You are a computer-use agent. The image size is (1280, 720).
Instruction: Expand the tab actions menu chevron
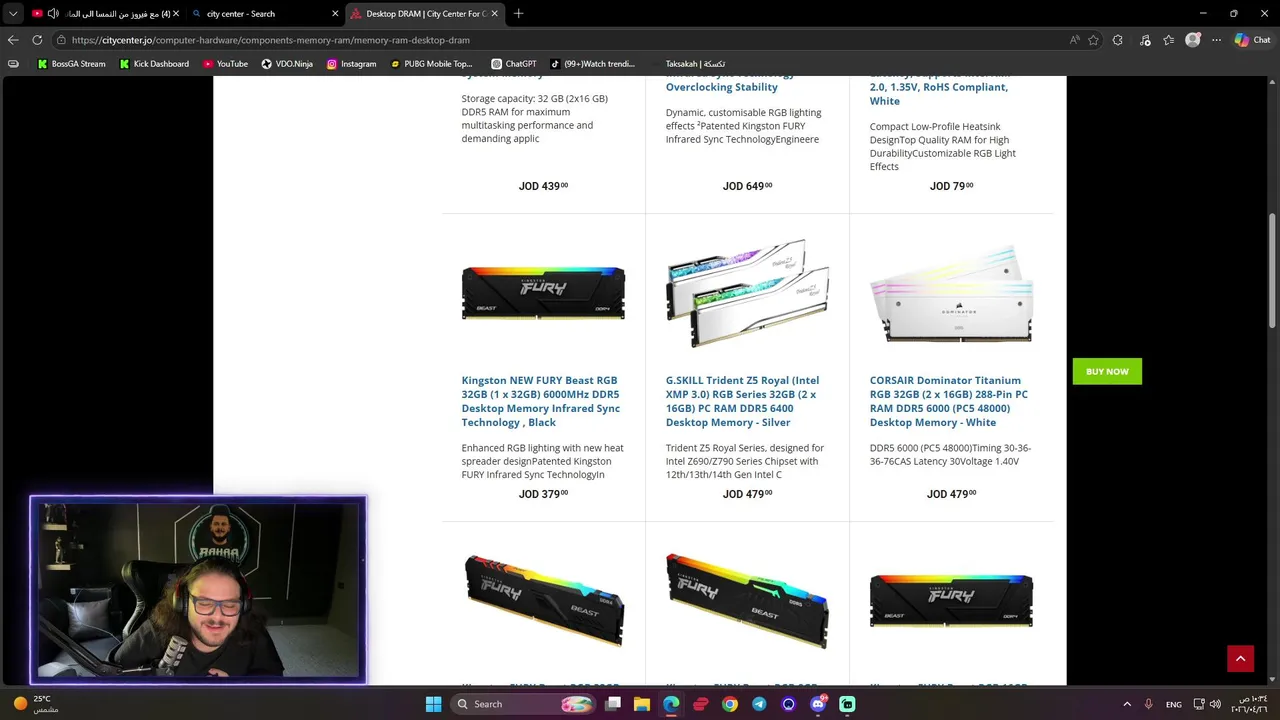[13, 14]
